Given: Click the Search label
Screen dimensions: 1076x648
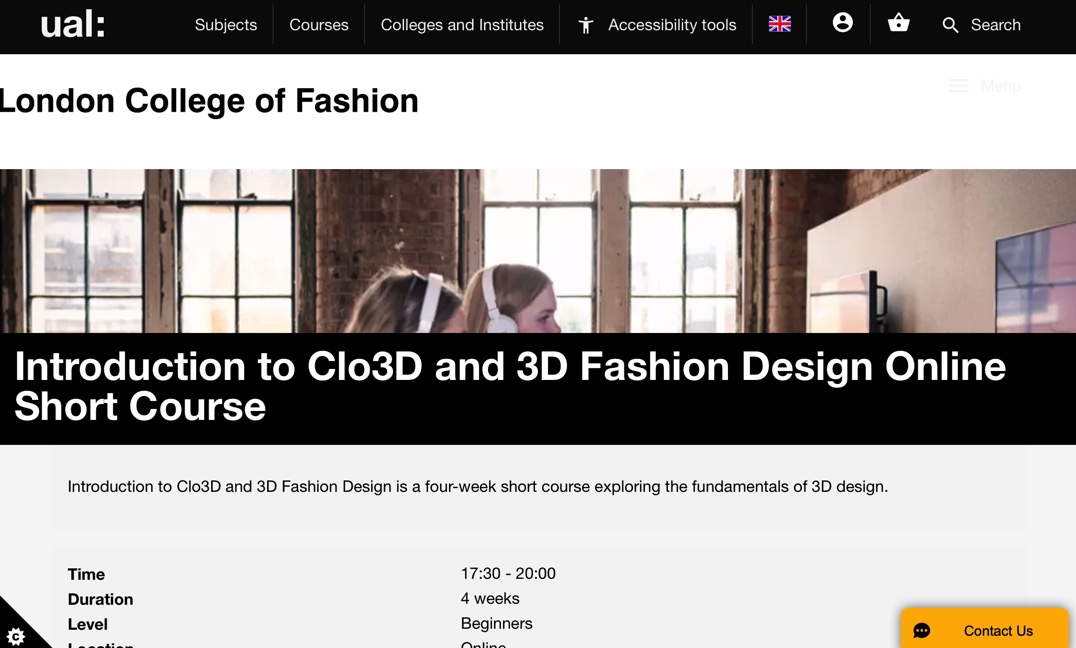Looking at the screenshot, I should tap(996, 25).
